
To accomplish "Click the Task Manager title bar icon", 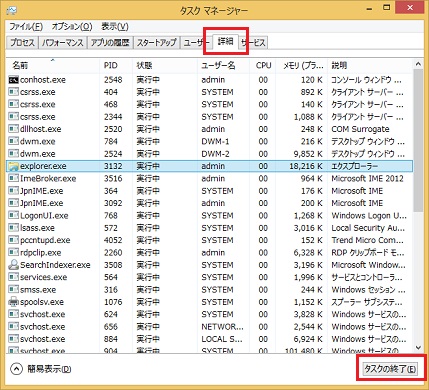I will pyautogui.click(x=12, y=10).
